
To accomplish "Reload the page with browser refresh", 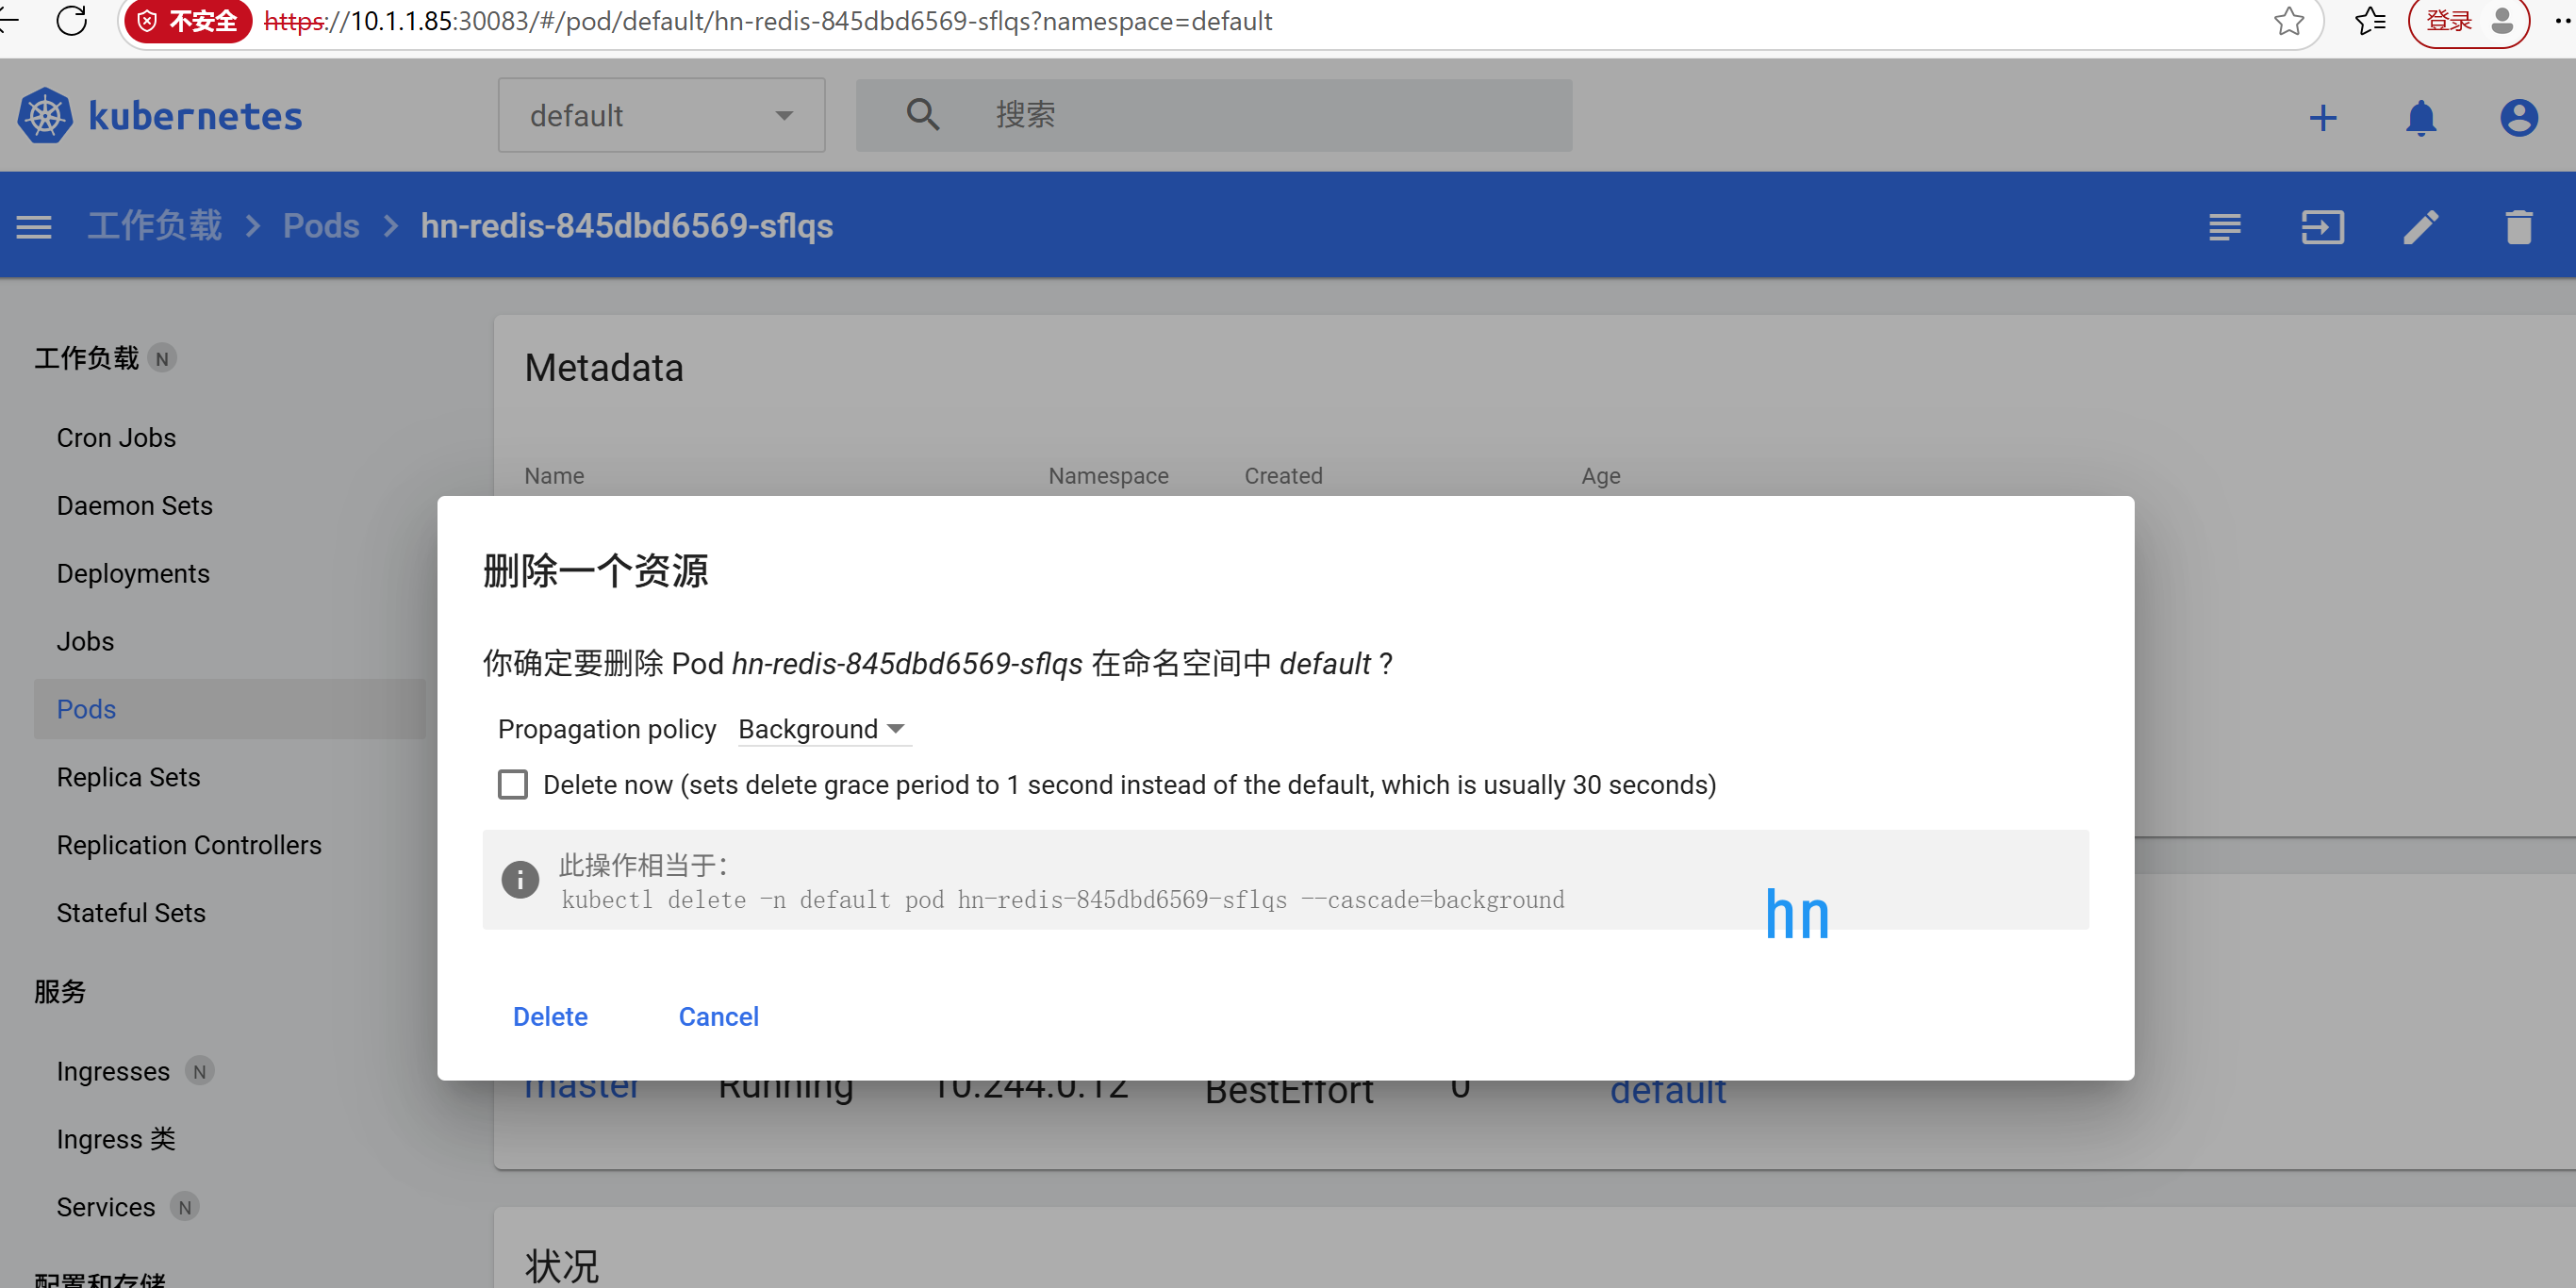I will pyautogui.click(x=72, y=20).
